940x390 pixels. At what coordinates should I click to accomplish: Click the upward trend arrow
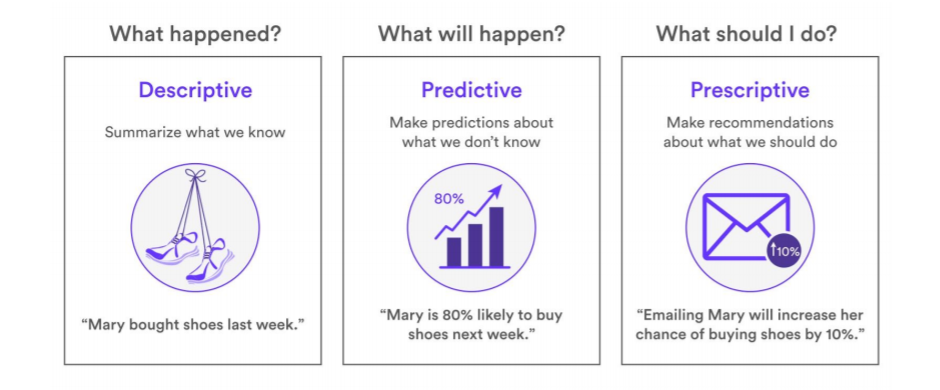click(469, 212)
